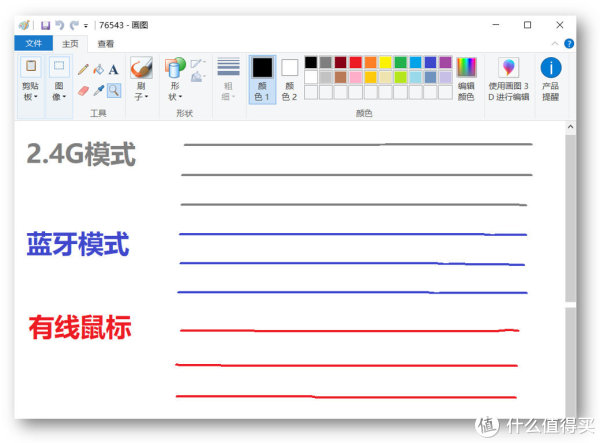Image resolution: width=600 pixels, height=443 pixels.
Task: Open the File menu tab
Action: tap(34, 43)
